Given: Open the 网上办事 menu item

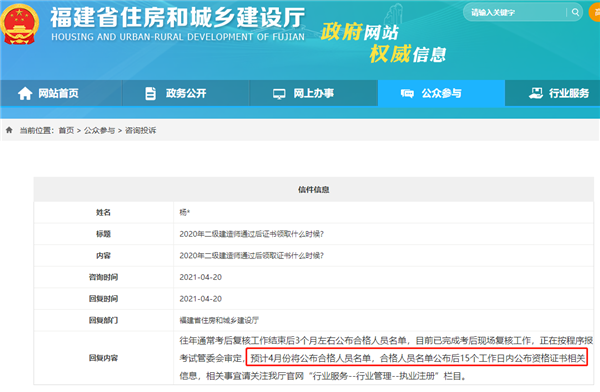Looking at the screenshot, I should click(314, 93).
